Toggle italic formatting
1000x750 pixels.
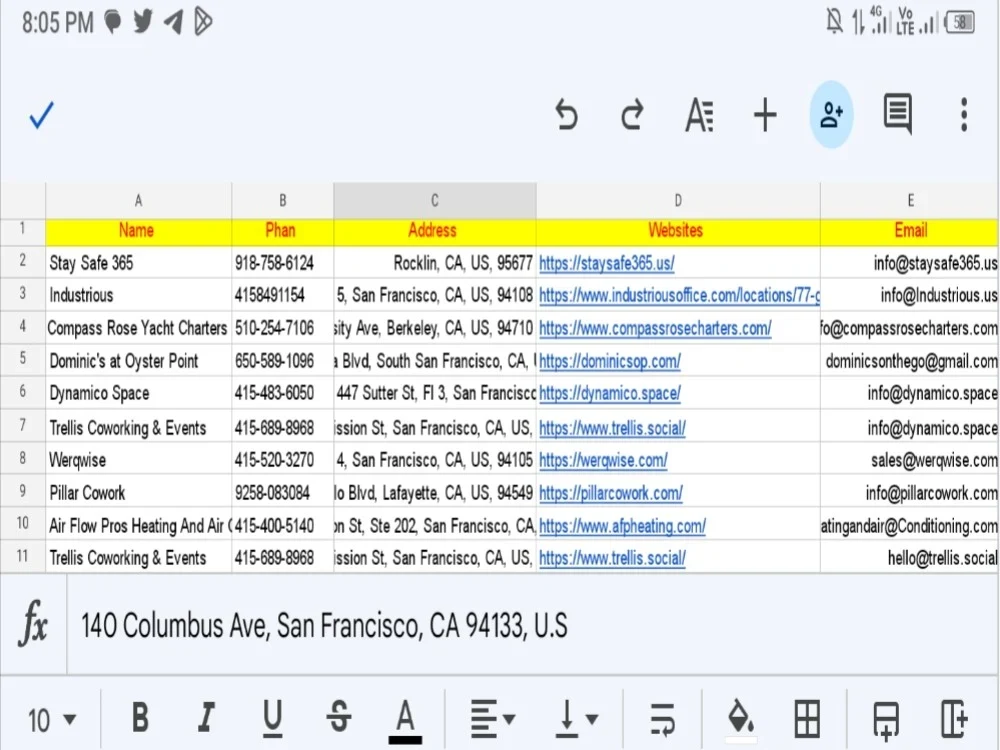[x=206, y=716]
